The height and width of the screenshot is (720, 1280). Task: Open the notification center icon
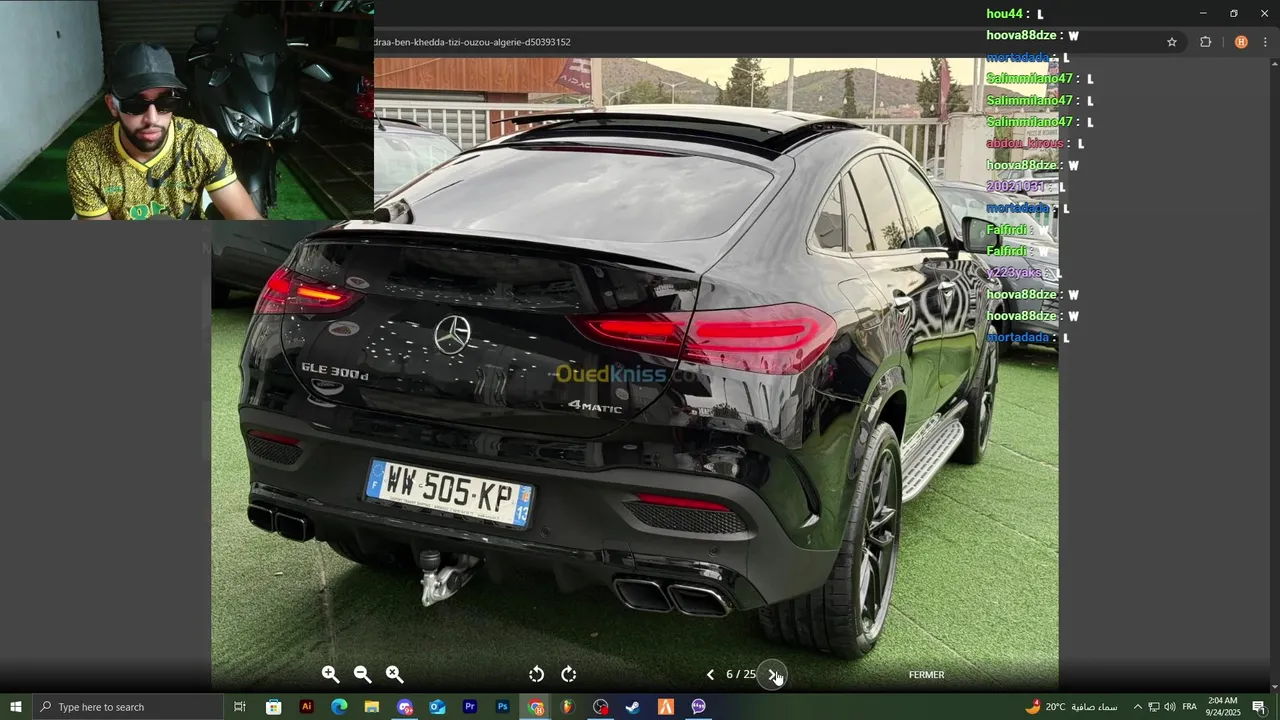coord(1259,707)
